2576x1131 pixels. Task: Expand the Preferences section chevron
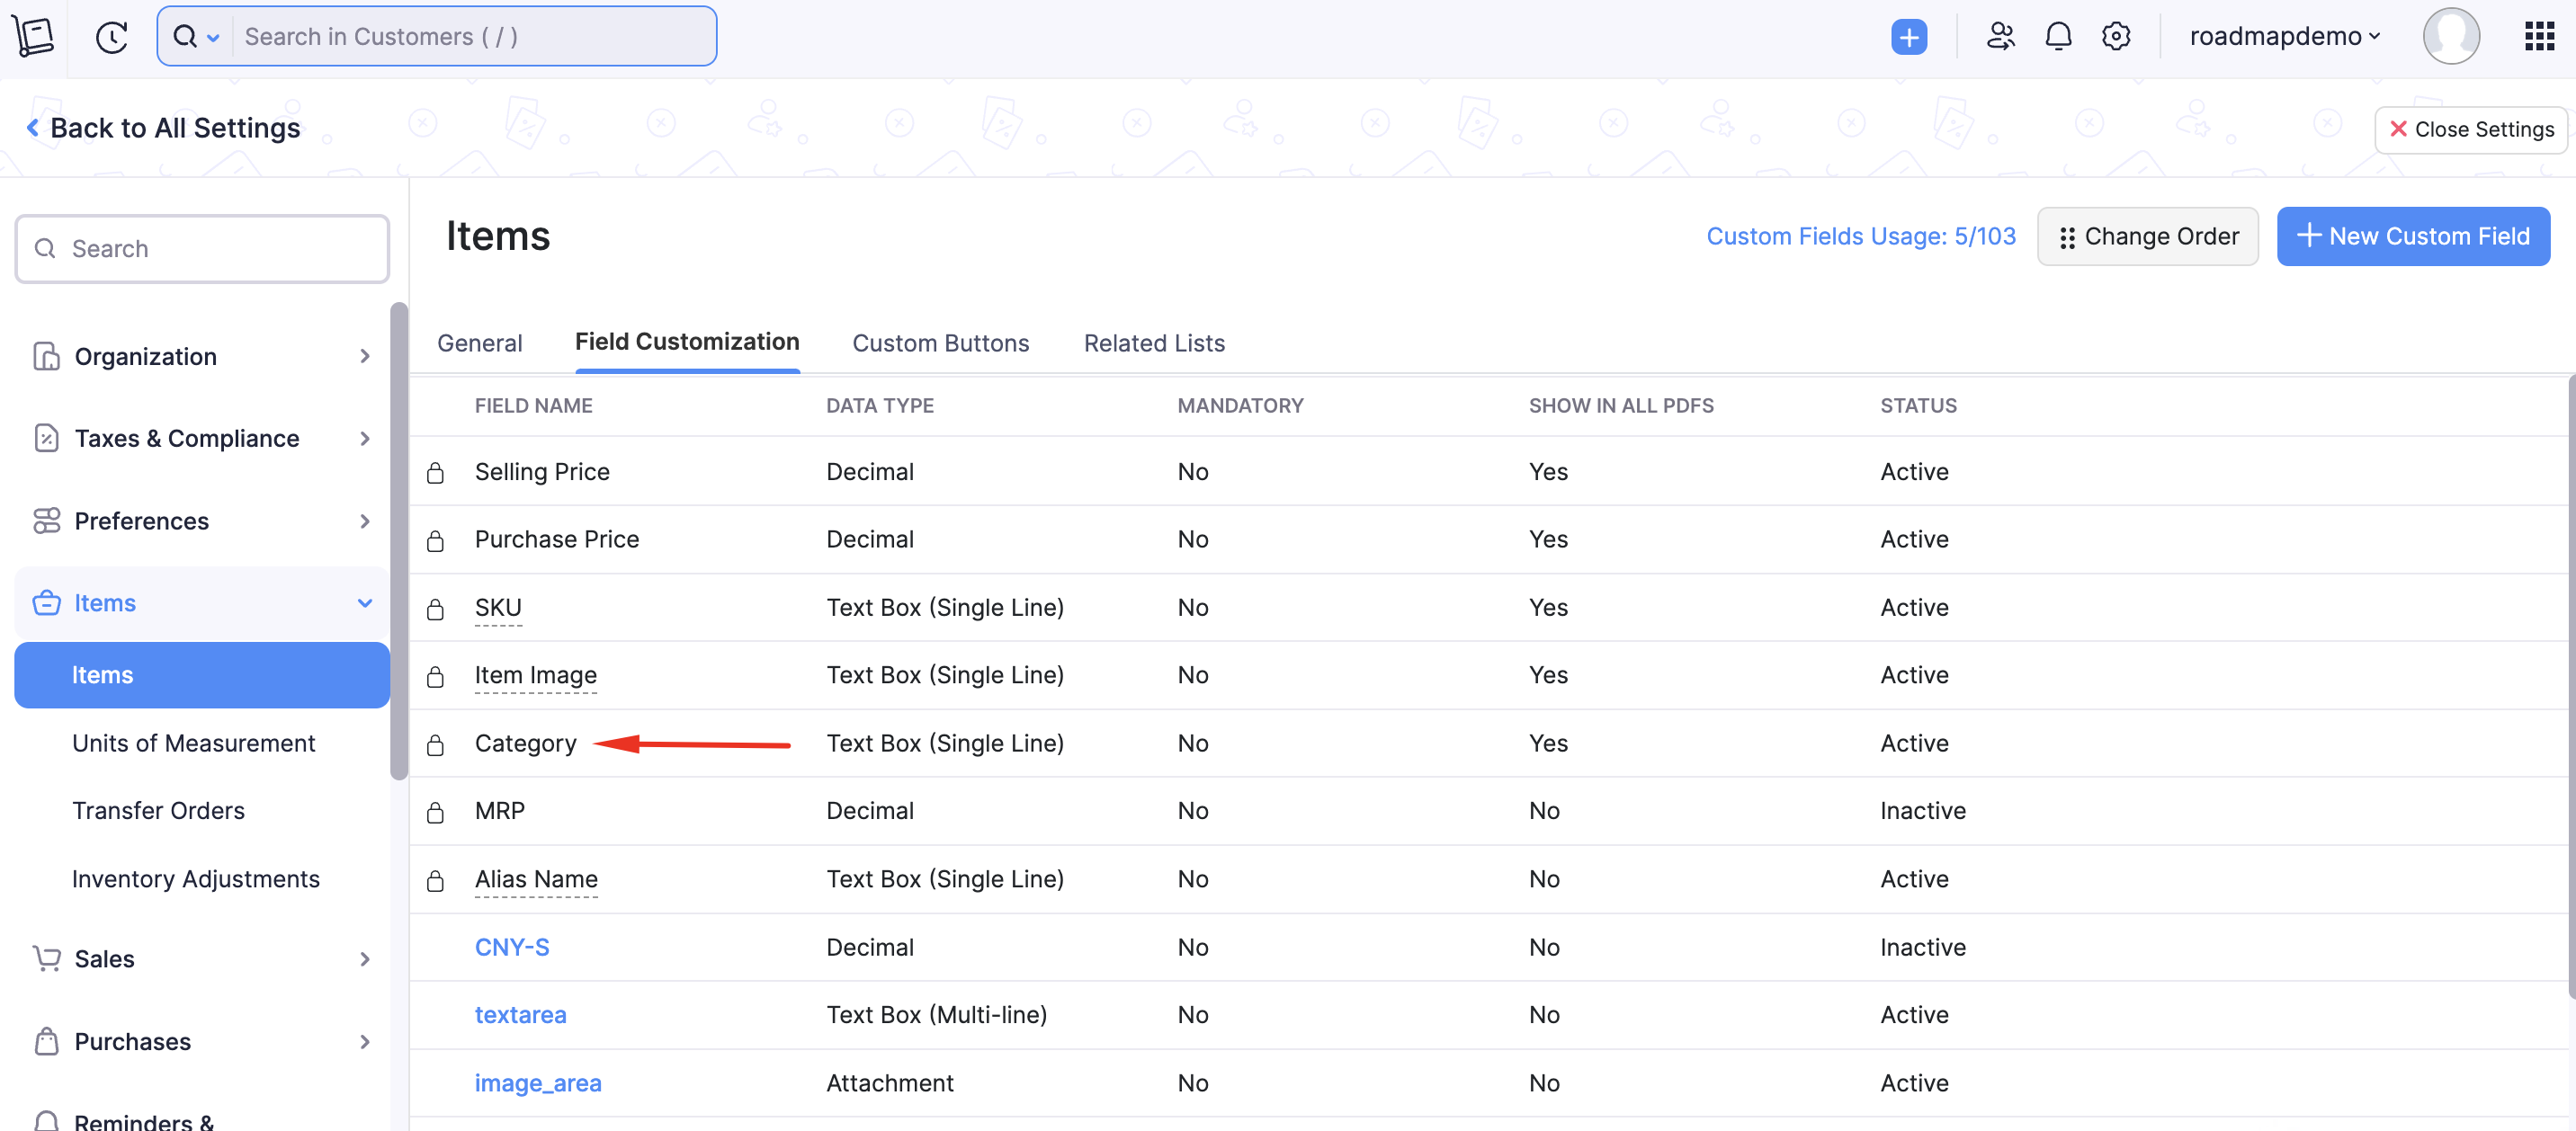365,521
